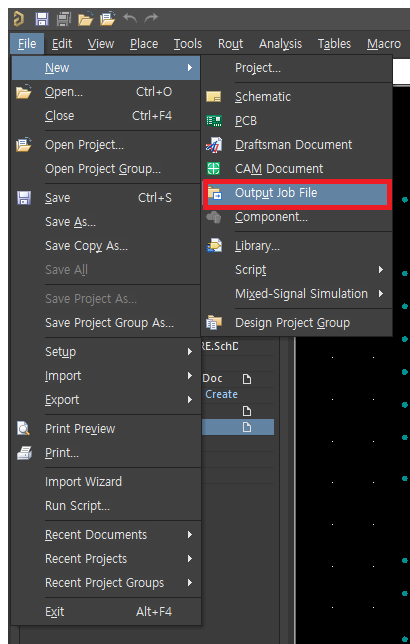Expand the Import submenu
This screenshot has height=644, width=410.
click(x=189, y=375)
